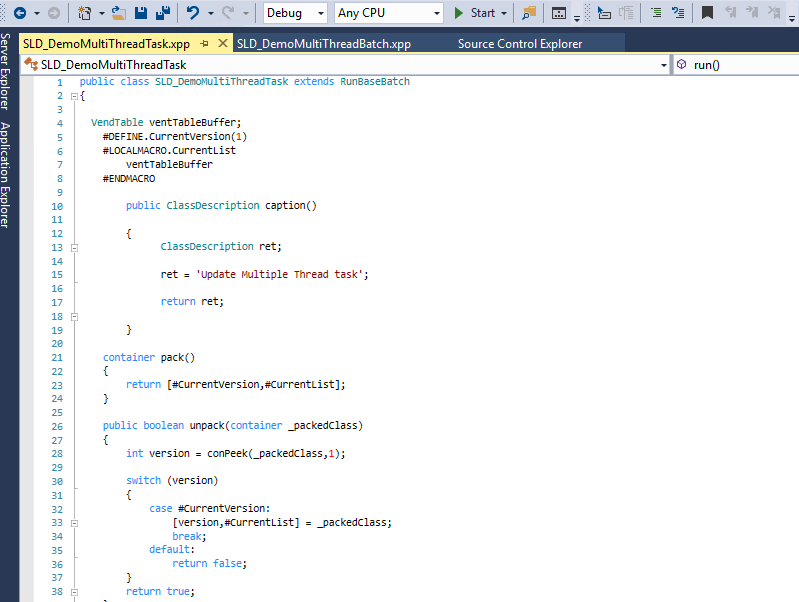
Task: Click 'return false;' on line 36
Action: [209, 563]
